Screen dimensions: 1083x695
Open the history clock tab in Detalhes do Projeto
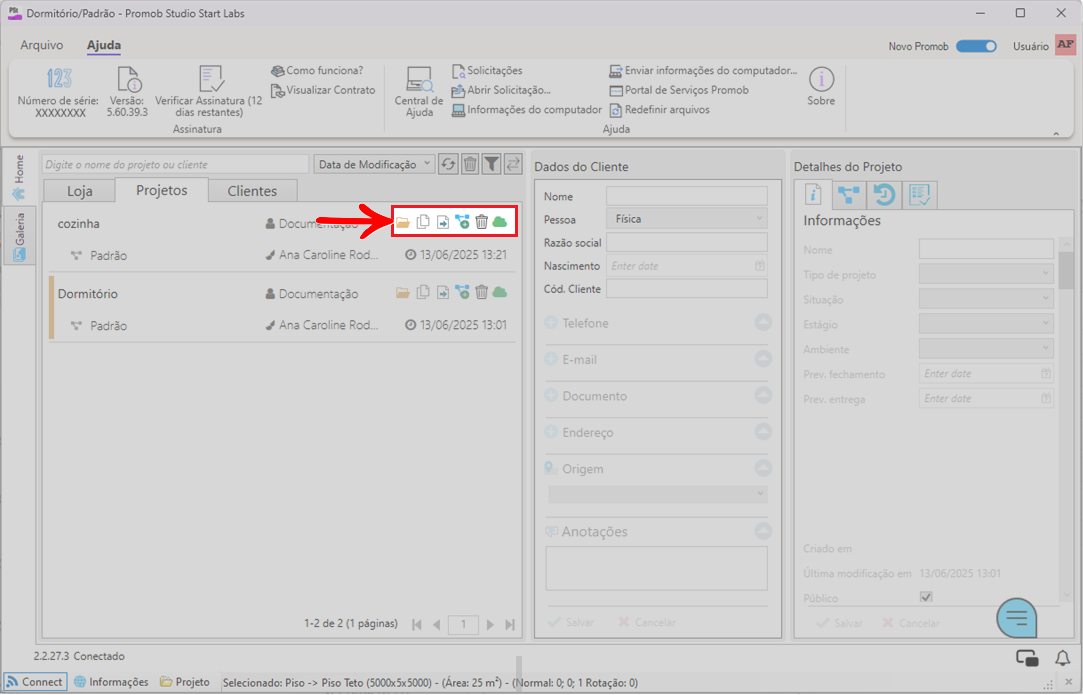pyautogui.click(x=884, y=195)
